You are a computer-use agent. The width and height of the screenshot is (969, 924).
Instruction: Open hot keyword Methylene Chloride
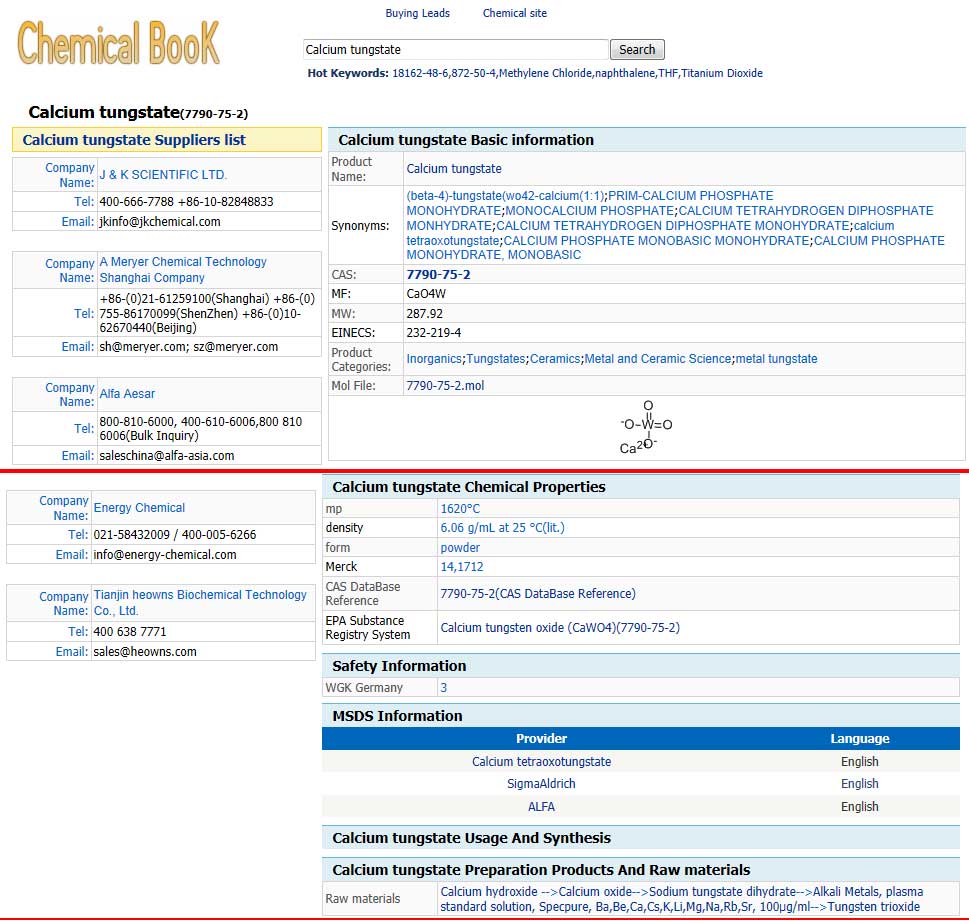[x=545, y=73]
